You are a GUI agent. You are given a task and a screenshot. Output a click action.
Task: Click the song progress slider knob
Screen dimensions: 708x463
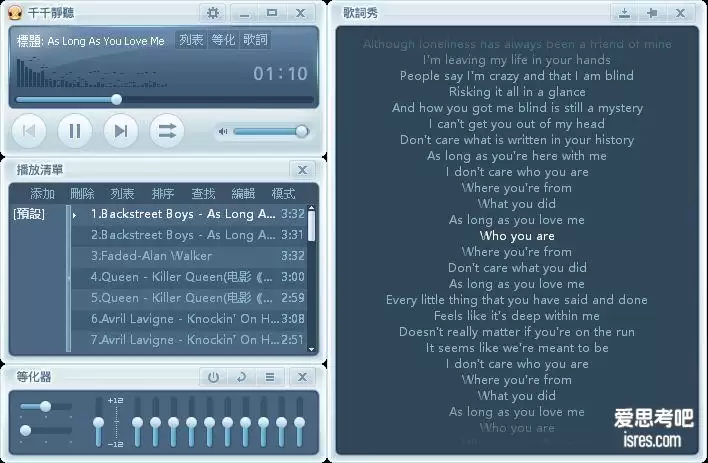click(116, 99)
